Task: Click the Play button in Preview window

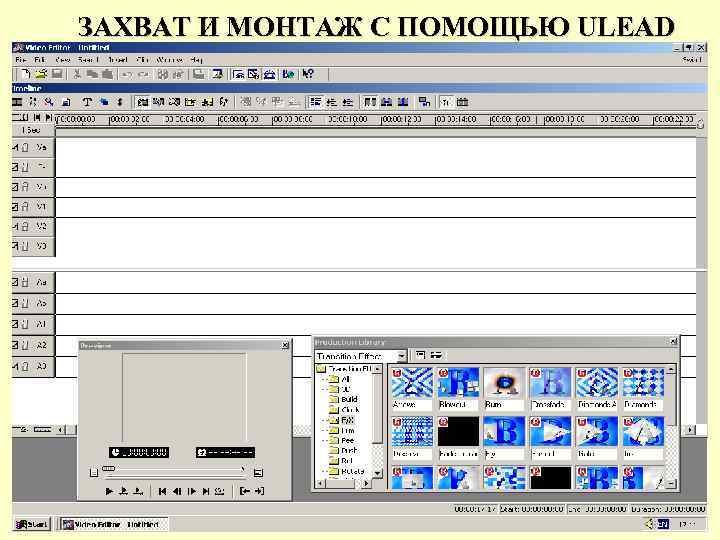Action: coord(109,491)
